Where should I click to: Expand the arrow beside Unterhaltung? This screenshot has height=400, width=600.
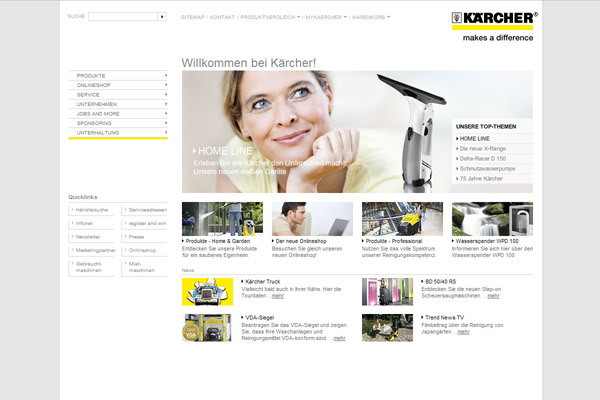166,132
